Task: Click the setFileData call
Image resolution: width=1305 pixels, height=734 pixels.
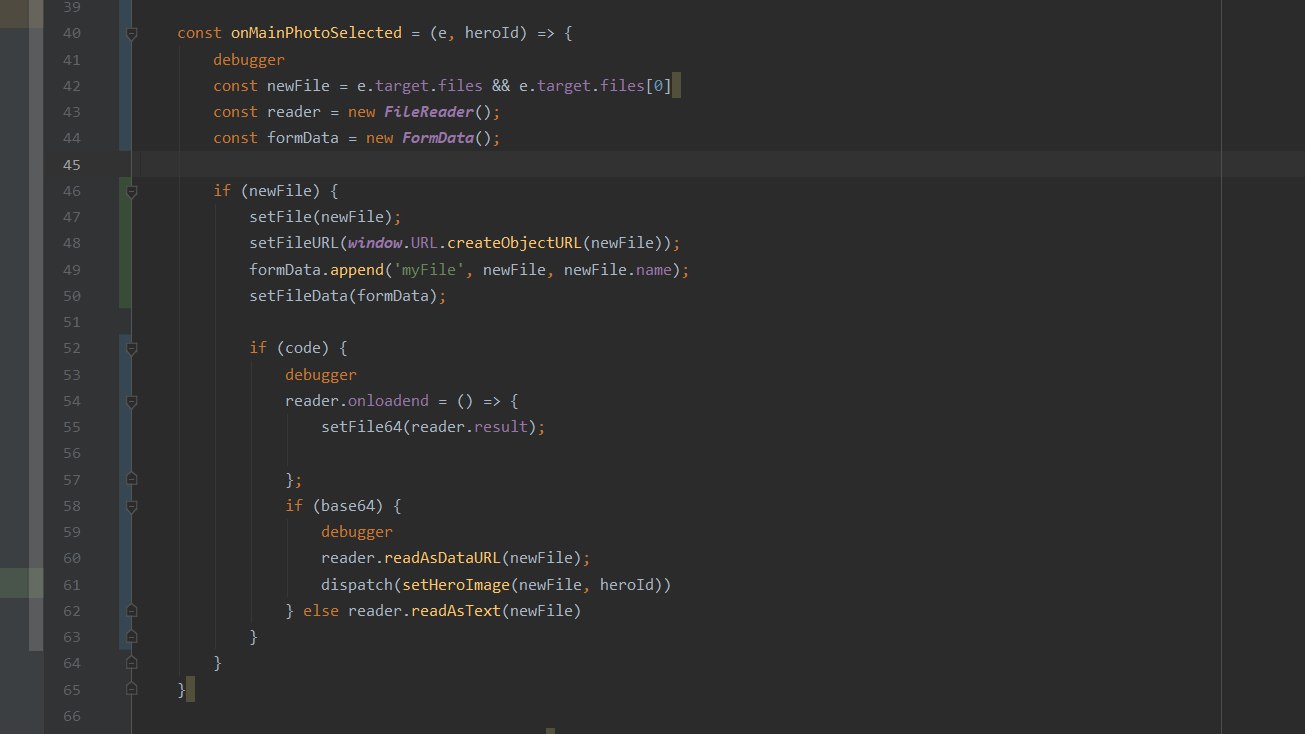Action: point(298,296)
